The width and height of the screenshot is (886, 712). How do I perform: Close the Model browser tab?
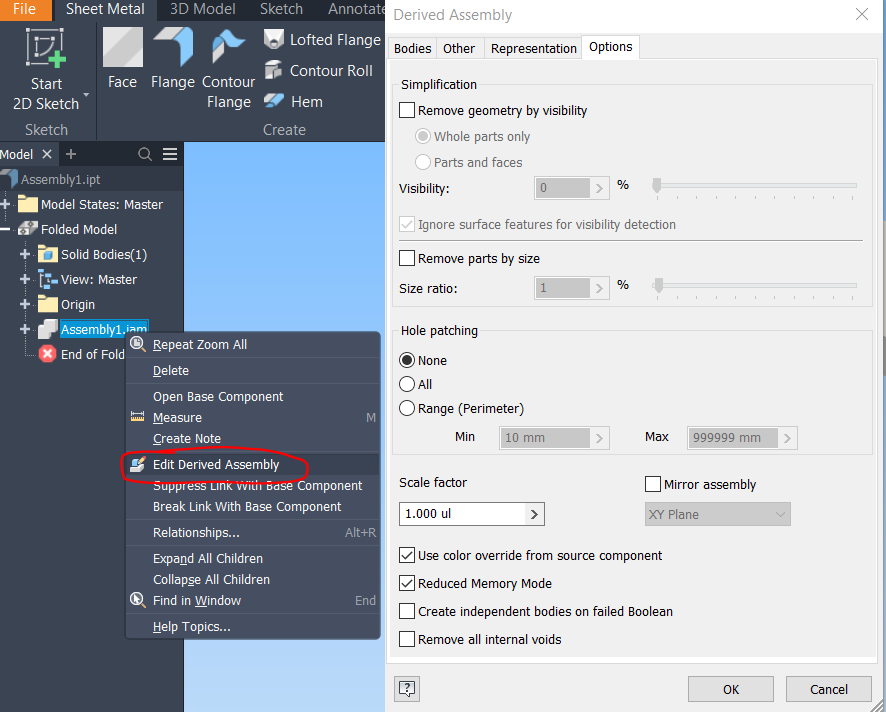pos(47,154)
